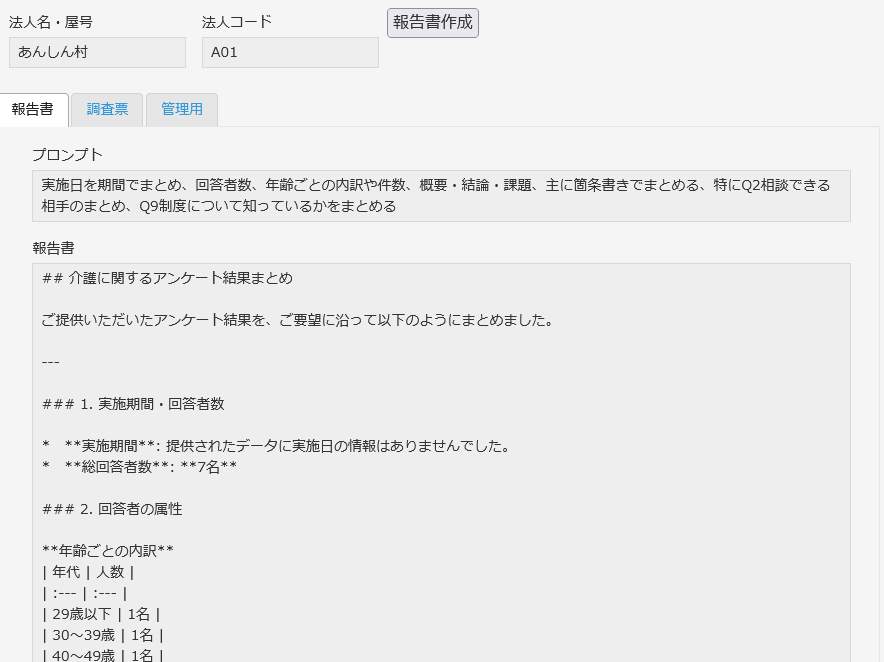The width and height of the screenshot is (884, 662).
Task: Switch to the 調査票 tab
Action: click(x=107, y=110)
